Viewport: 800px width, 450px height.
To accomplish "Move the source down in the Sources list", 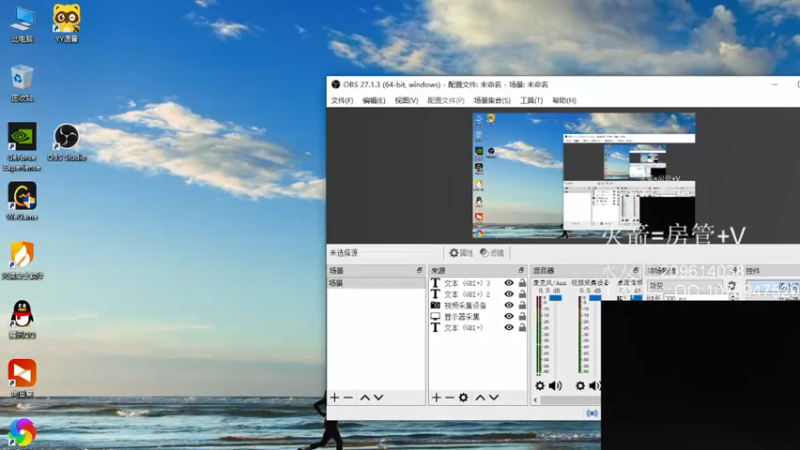I will click(494, 397).
